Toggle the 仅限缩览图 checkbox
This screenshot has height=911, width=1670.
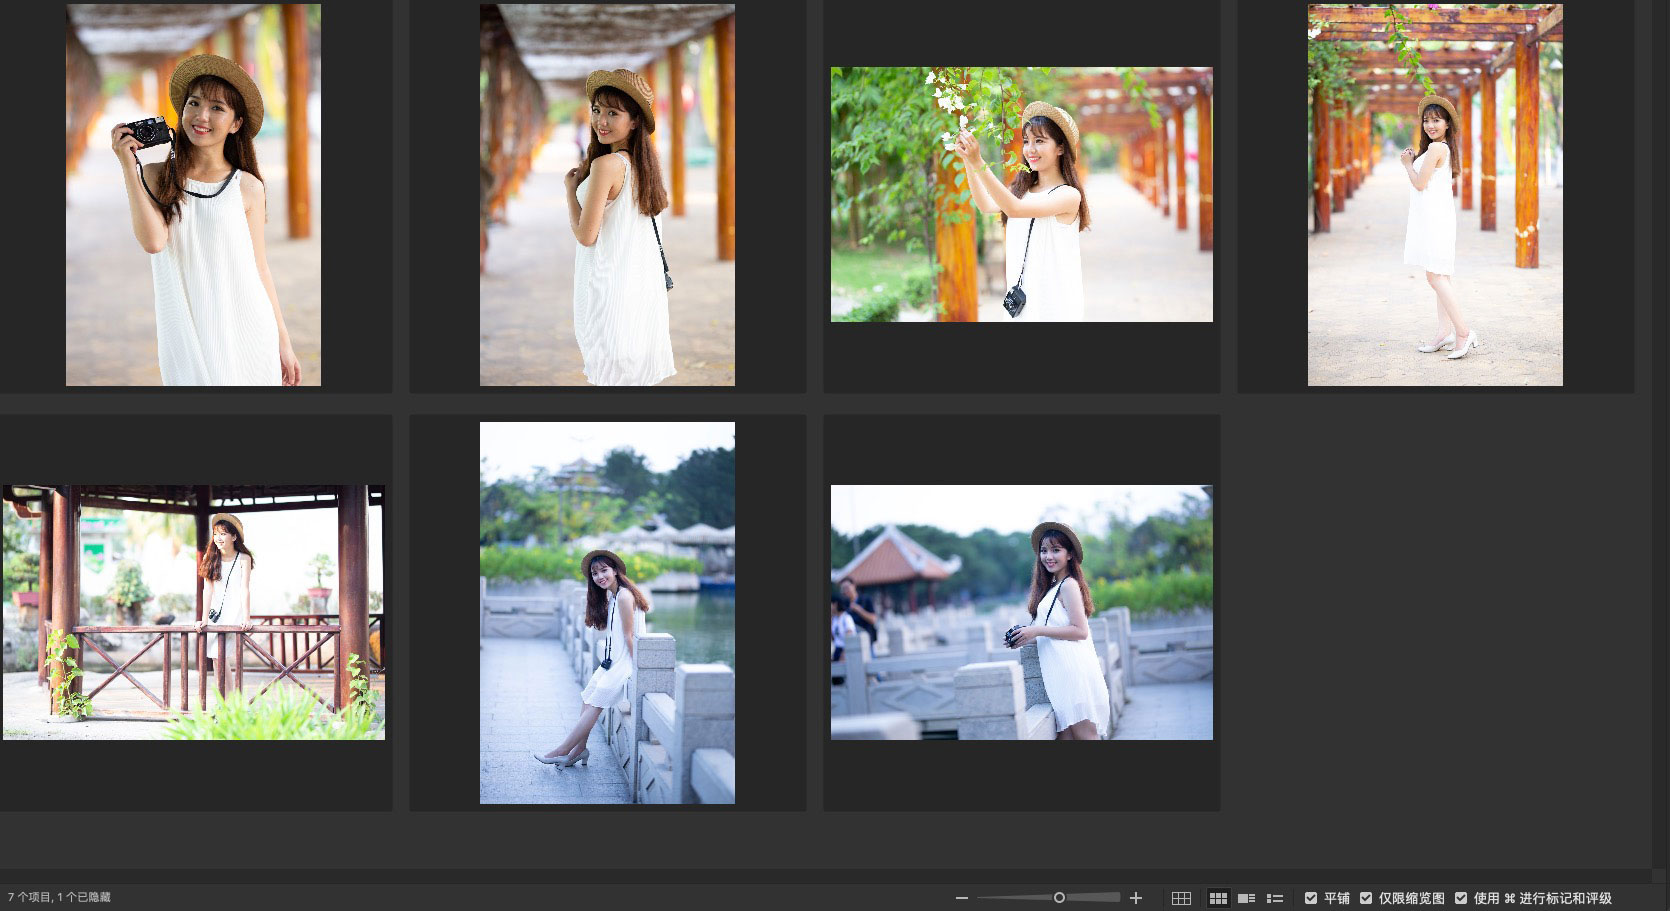(1366, 898)
